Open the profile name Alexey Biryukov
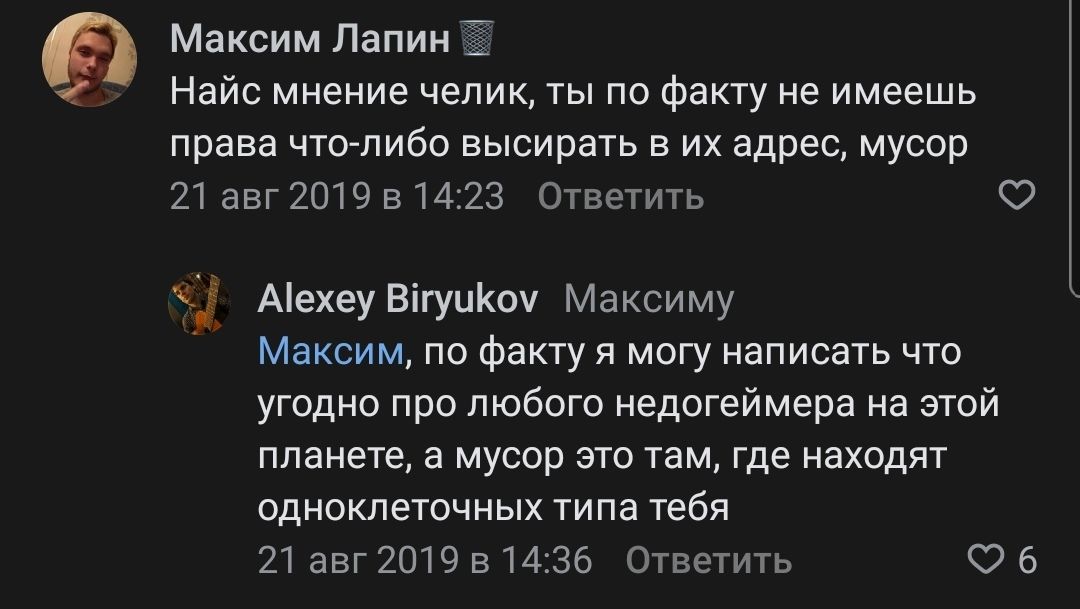The width and height of the screenshot is (1080, 609). point(398,299)
